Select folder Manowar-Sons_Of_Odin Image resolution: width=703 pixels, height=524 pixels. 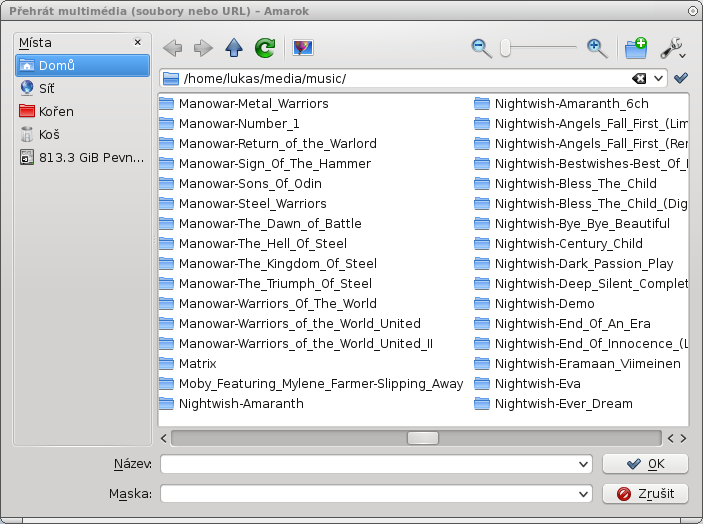240,183
